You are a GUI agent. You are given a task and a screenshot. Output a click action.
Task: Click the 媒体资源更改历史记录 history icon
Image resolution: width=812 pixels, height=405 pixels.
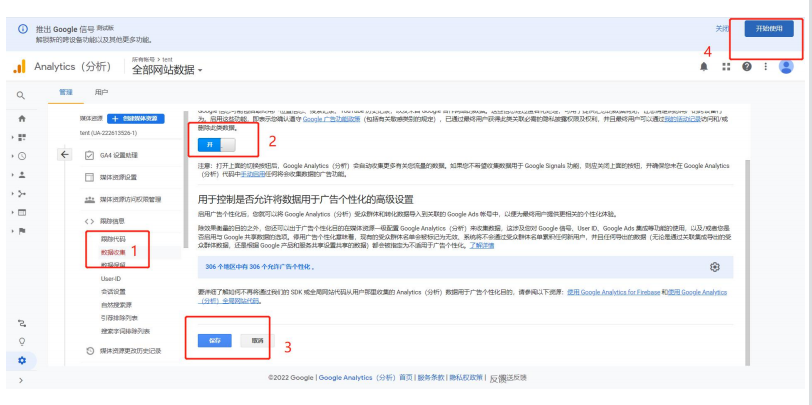(x=90, y=351)
